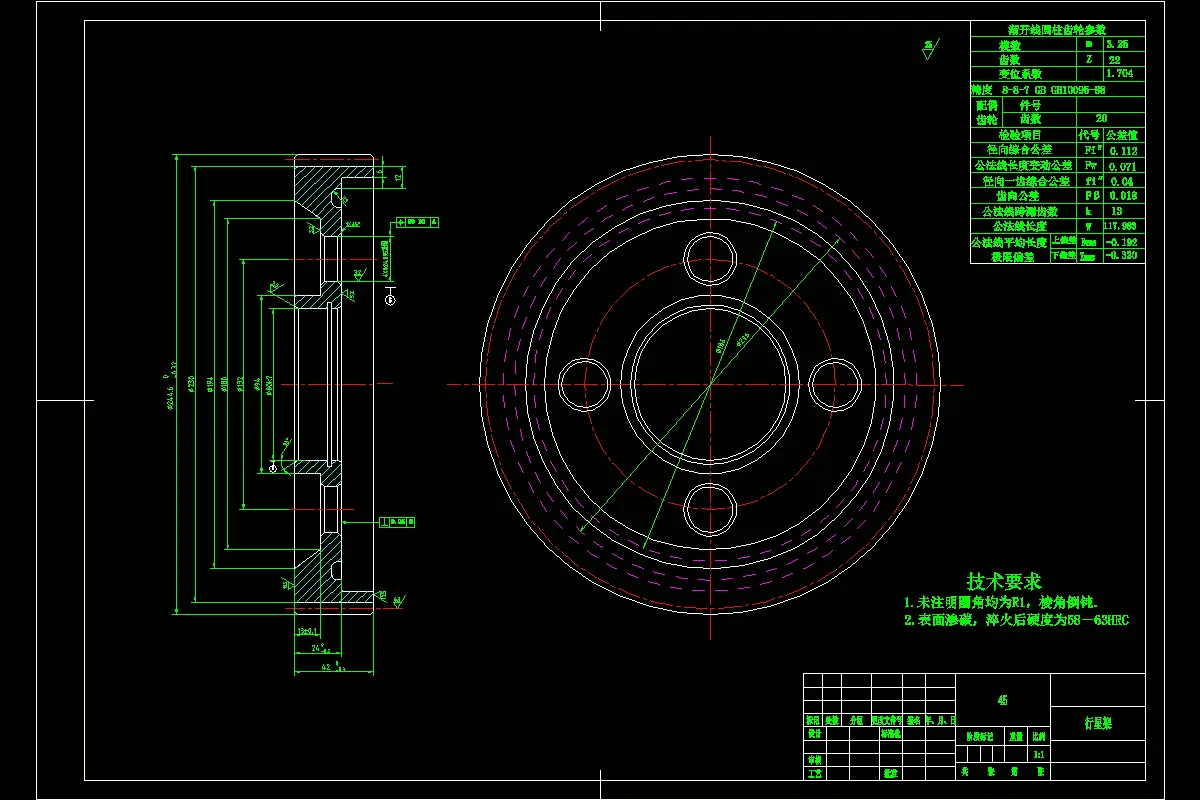Click the 工艺 cell in the title block

(x=814, y=773)
